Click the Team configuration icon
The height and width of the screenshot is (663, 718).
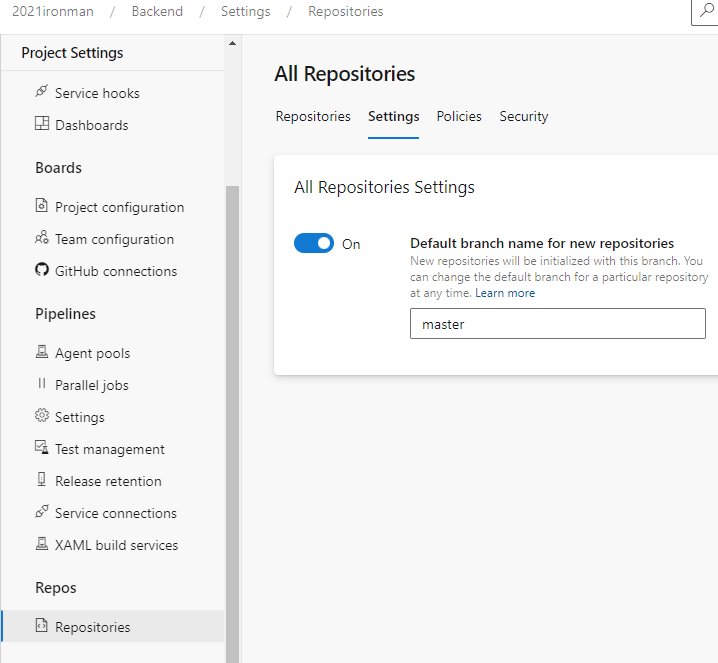[x=42, y=238]
